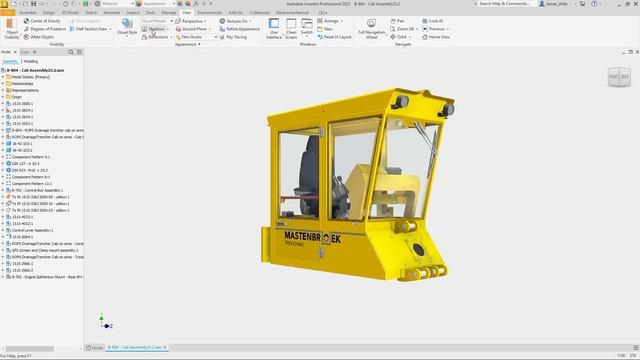Click the search icon in the Model browser
The height and width of the screenshot is (360, 640).
(x=71, y=52)
